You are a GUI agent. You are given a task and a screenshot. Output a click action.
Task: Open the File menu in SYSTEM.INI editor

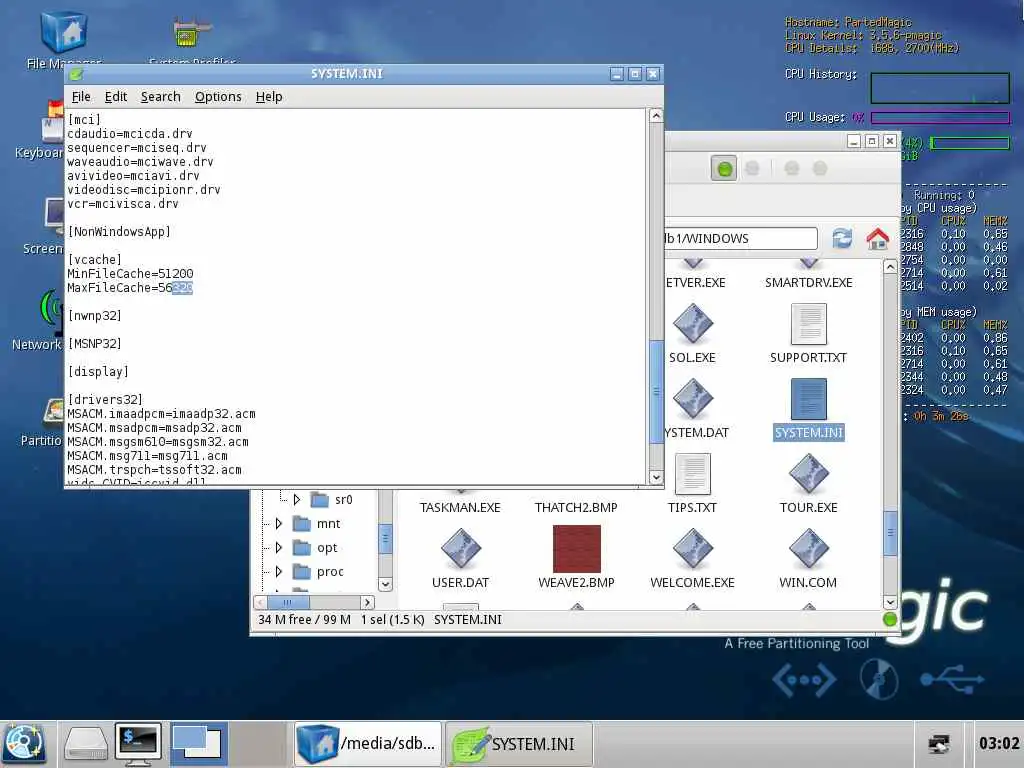point(81,97)
